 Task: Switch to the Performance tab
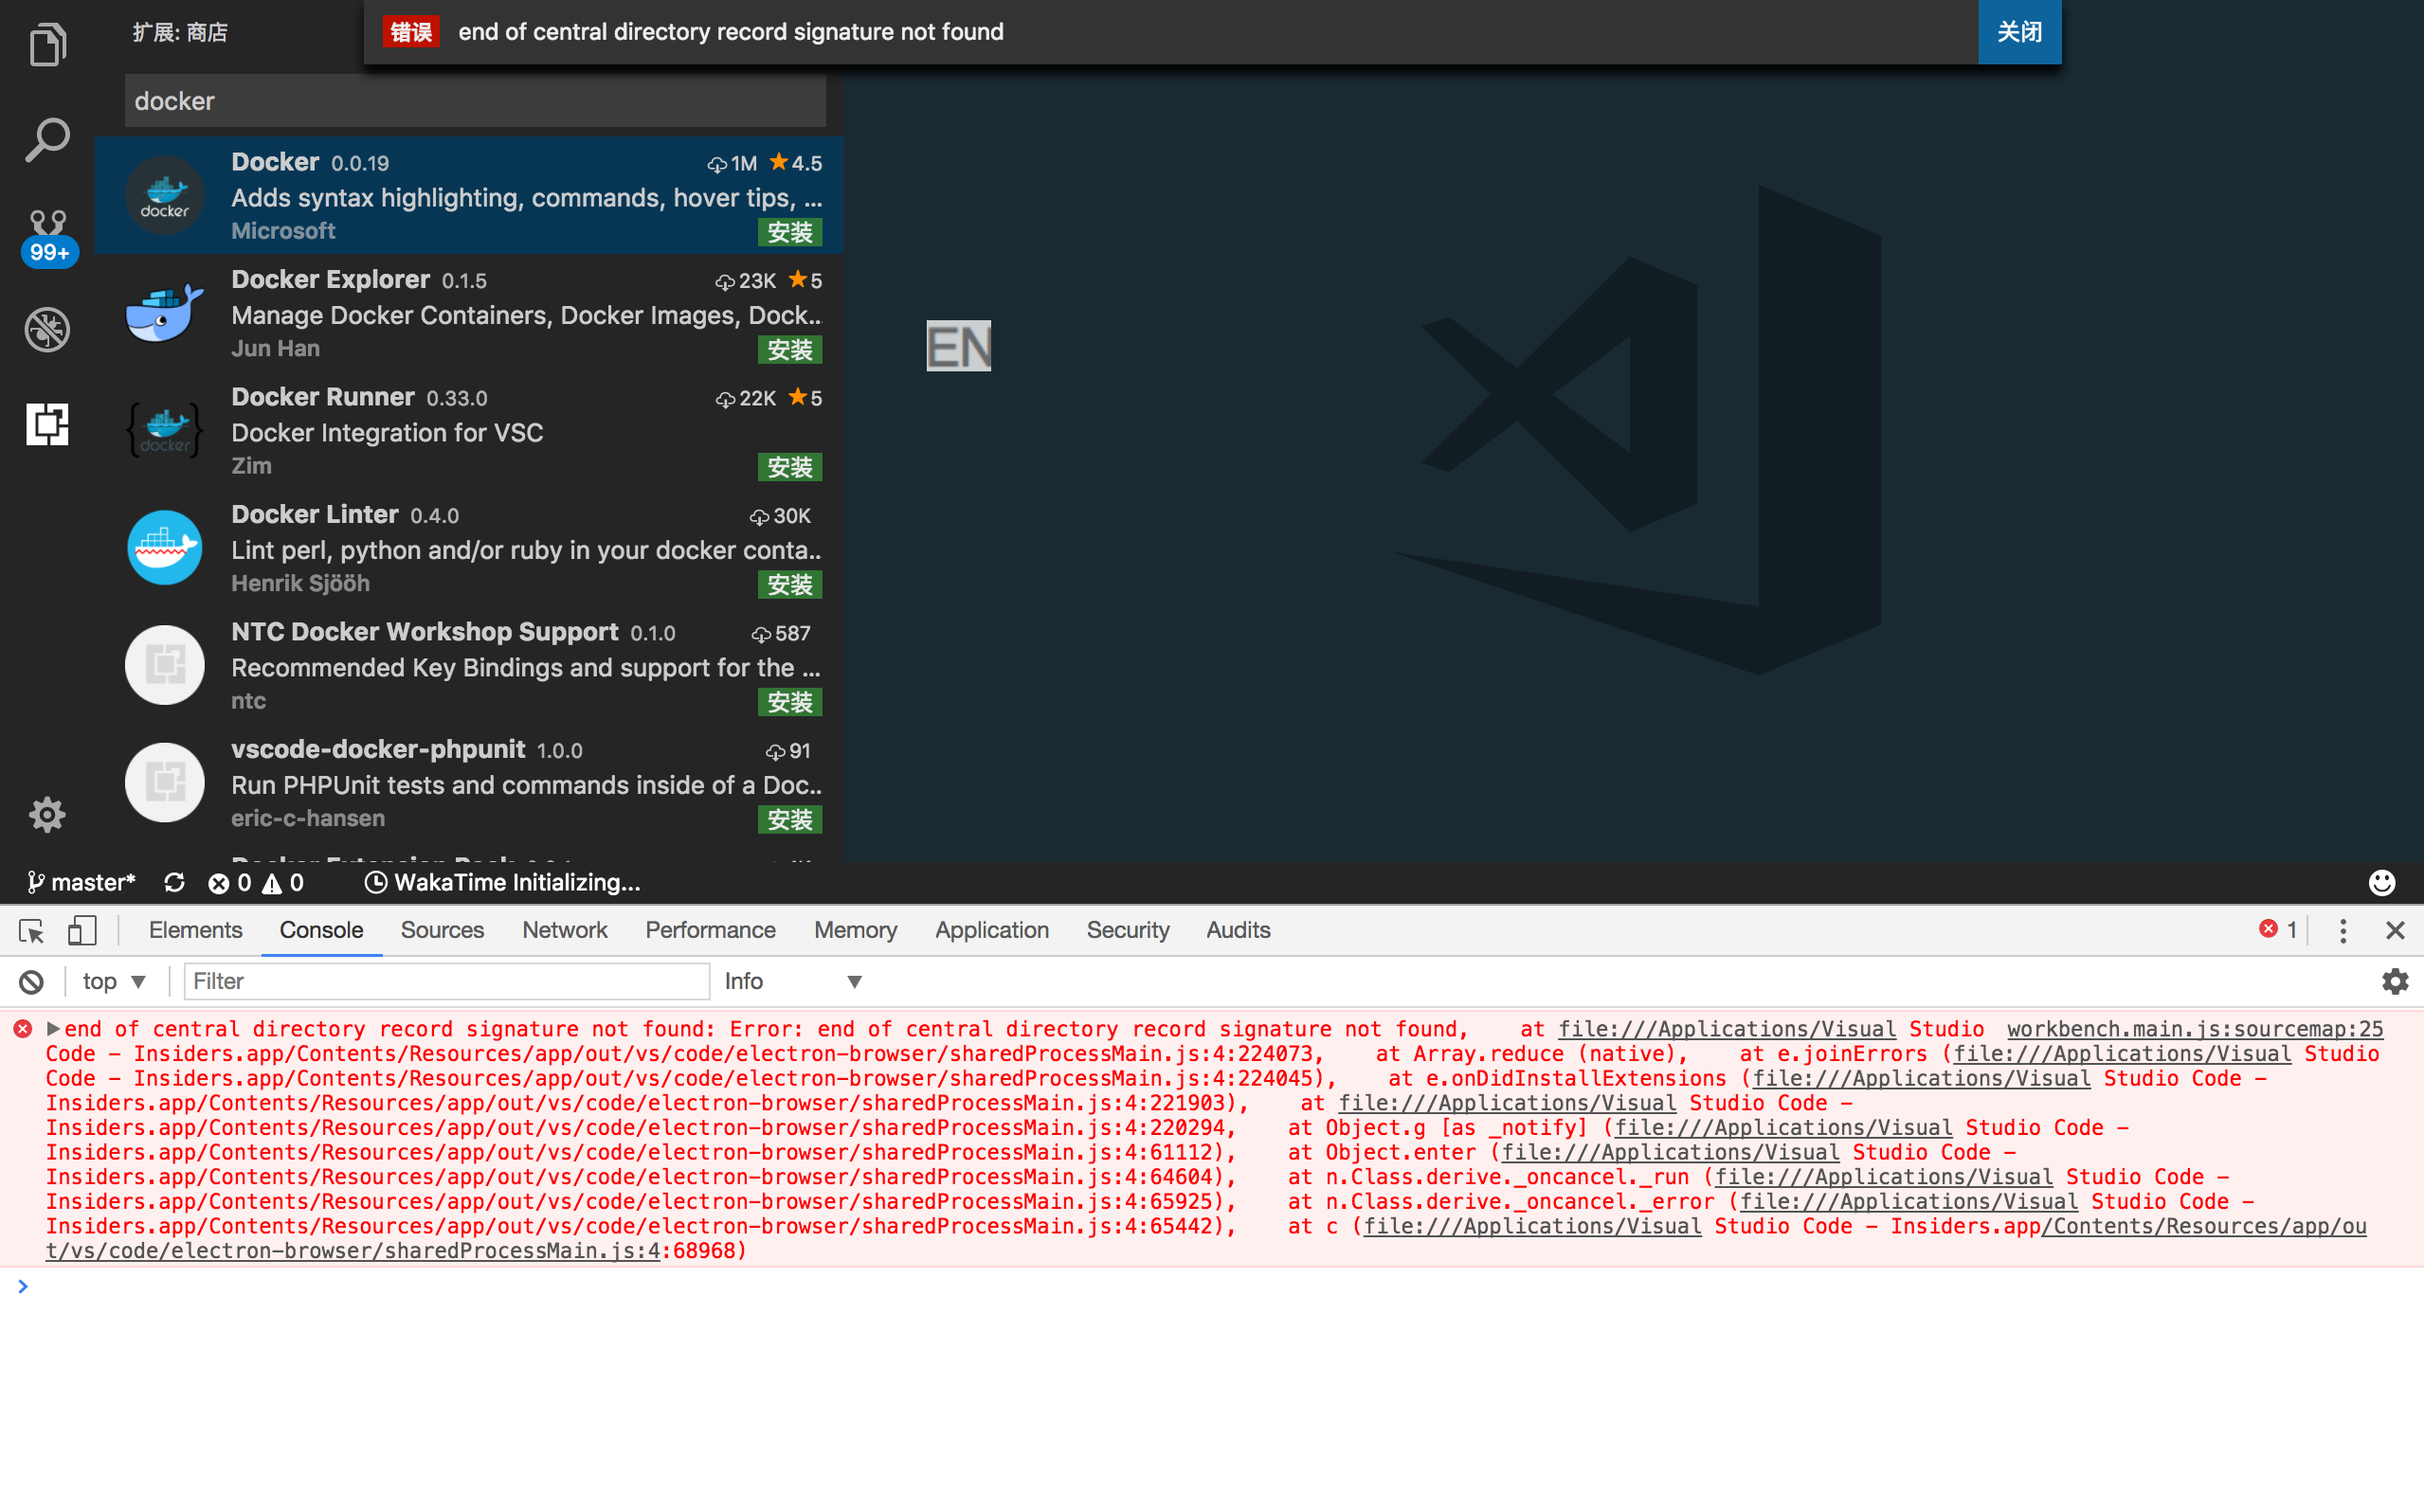[x=709, y=930]
